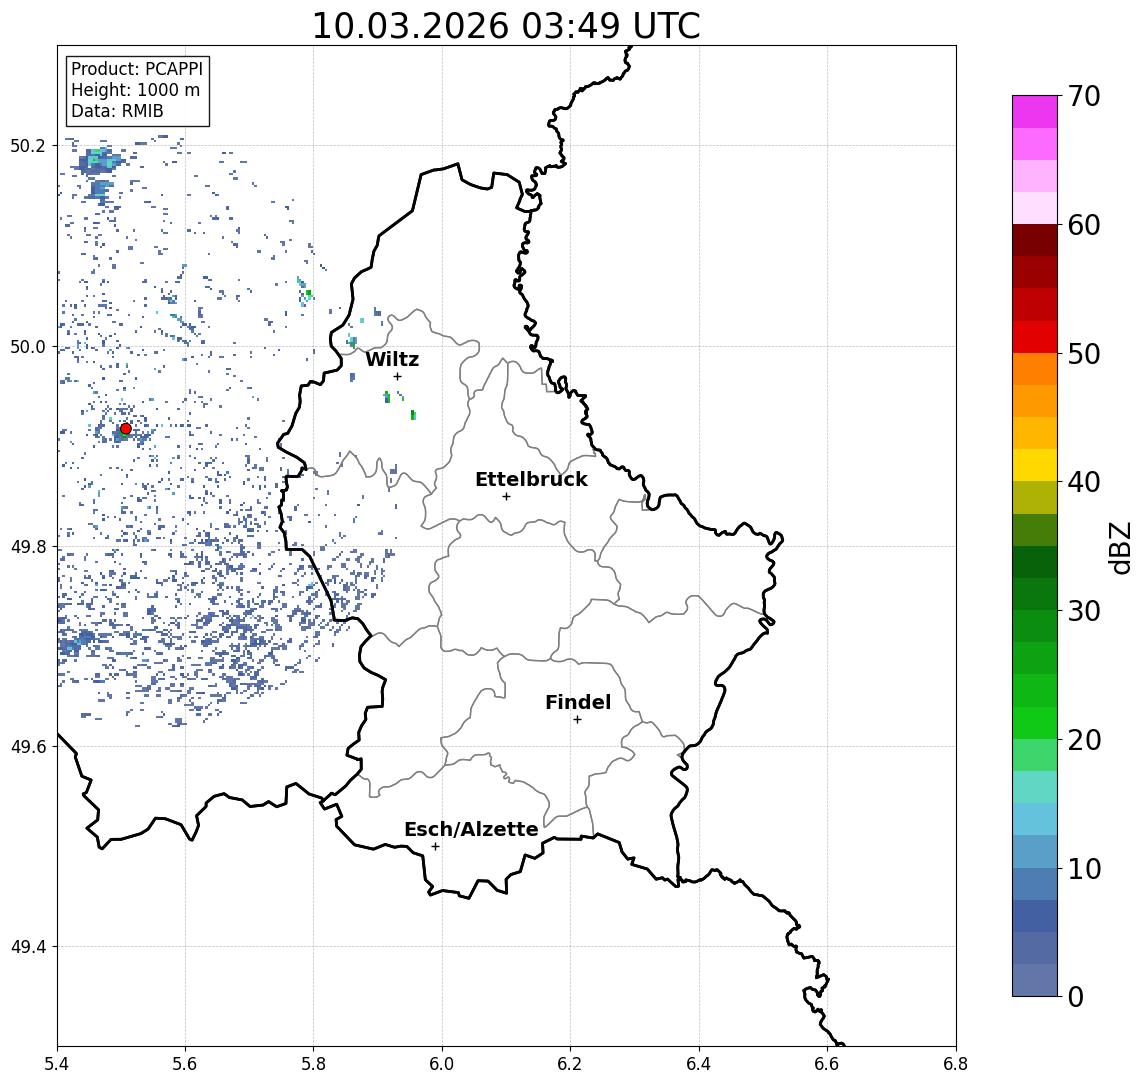The width and height of the screenshot is (1145, 1084).
Task: Click the title timestamp 10.03.2026 03:49 UTC
Action: [506, 26]
